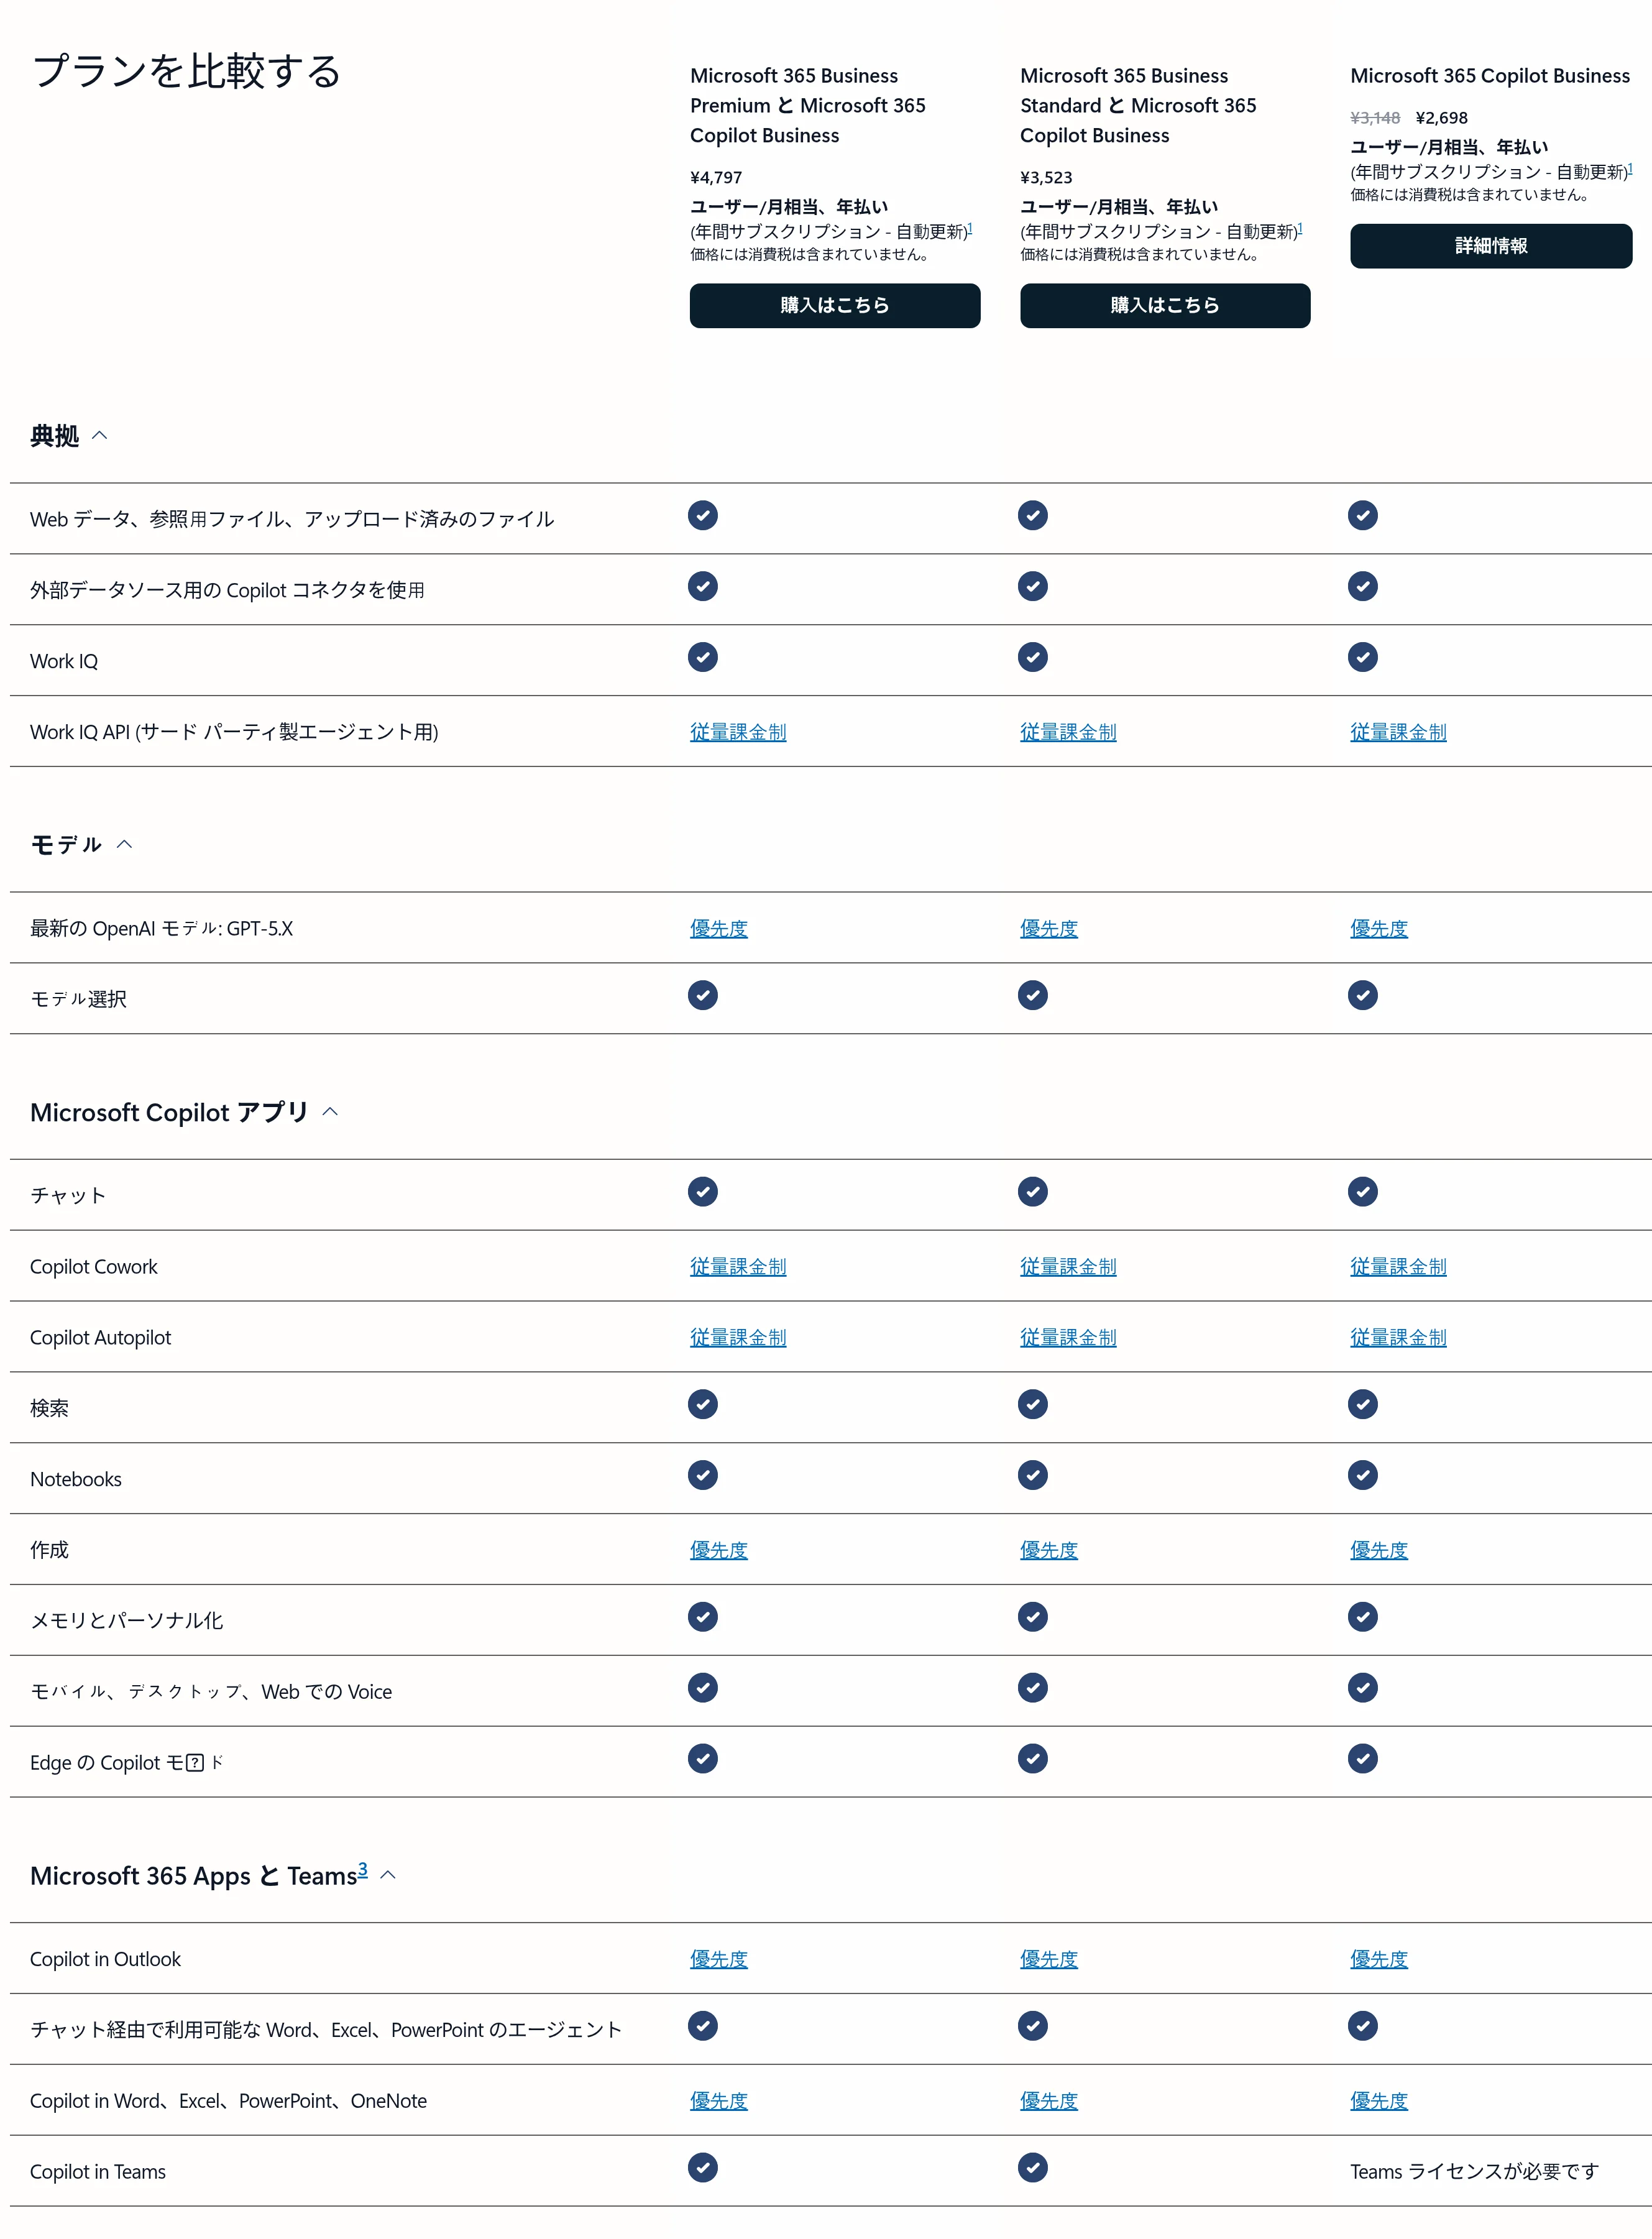Click checkmark icon for Work IQ, Premium column
Image resolution: width=1652 pixels, height=2239 pixels.
click(703, 658)
